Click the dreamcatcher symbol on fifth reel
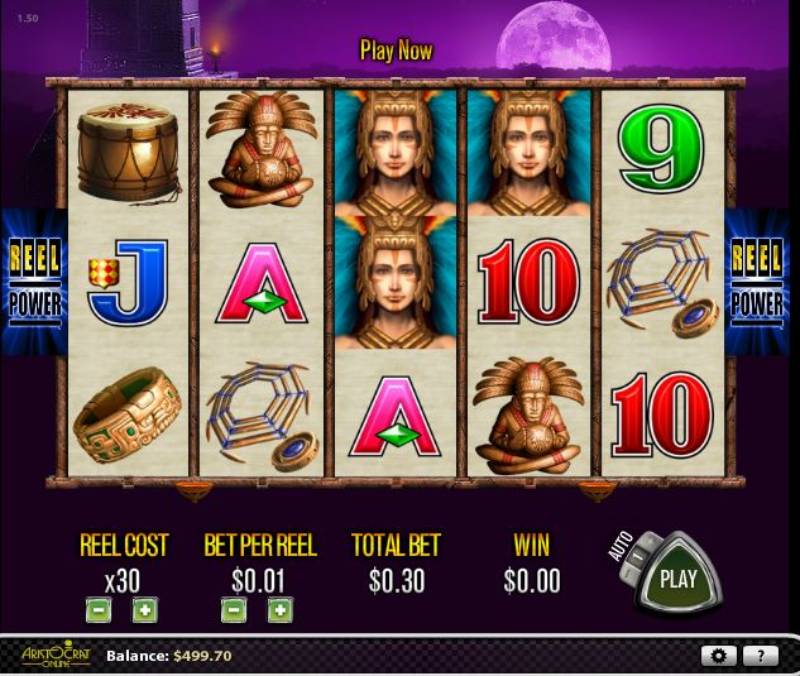This screenshot has height=676, width=800. [662, 284]
